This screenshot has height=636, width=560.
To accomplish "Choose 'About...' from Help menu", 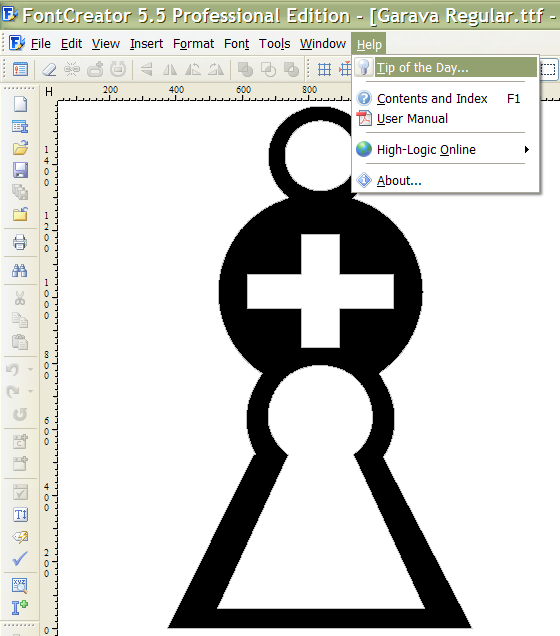I will 446,180.
